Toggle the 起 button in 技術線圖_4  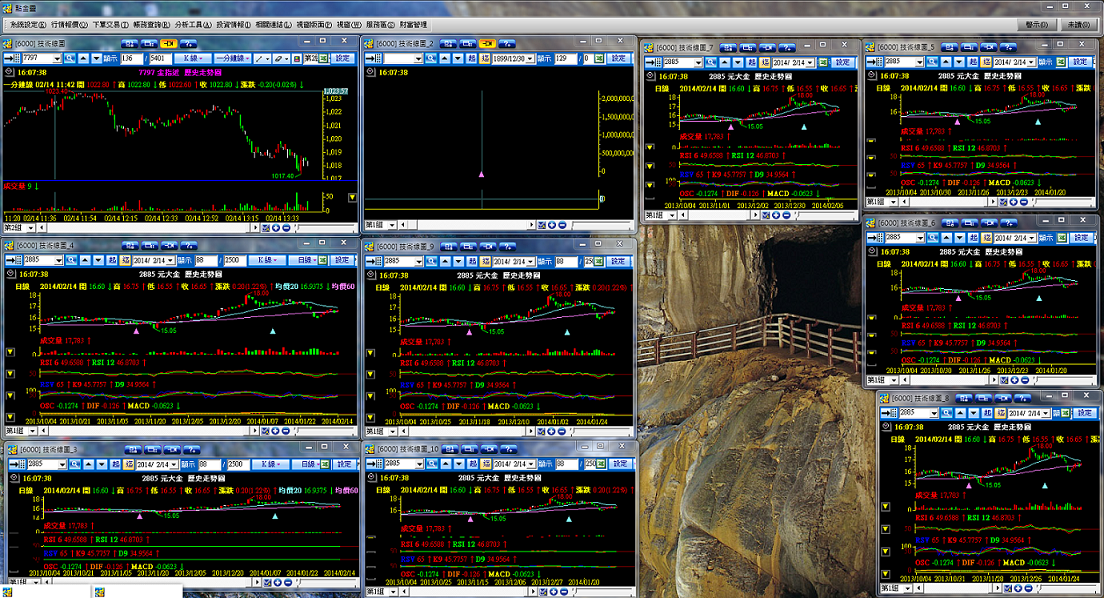pos(111,260)
